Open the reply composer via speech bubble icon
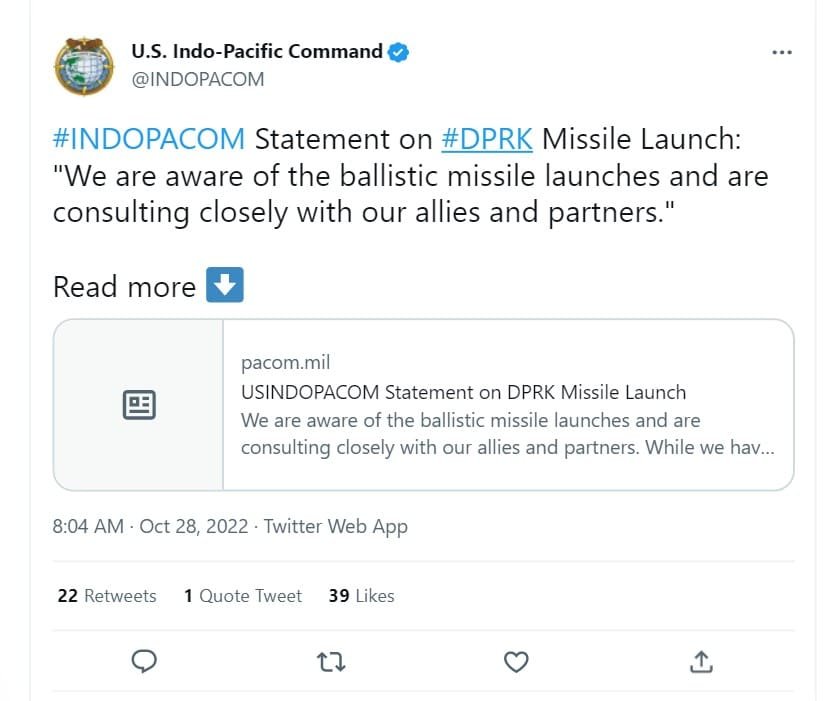 point(145,661)
